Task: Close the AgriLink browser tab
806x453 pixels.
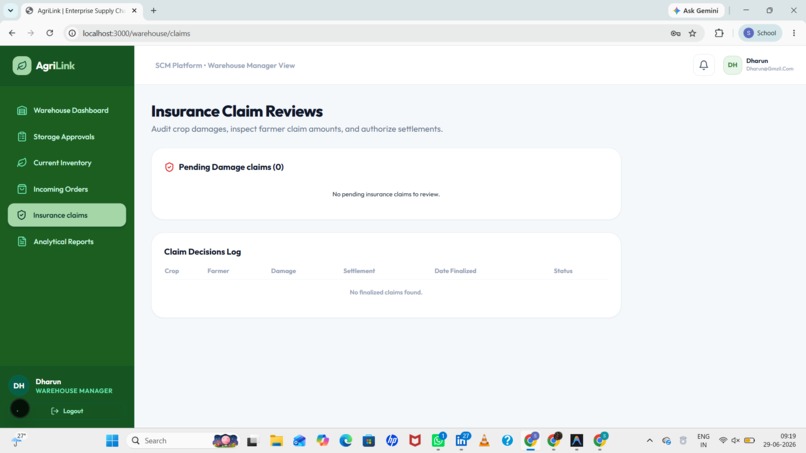Action: (x=134, y=10)
